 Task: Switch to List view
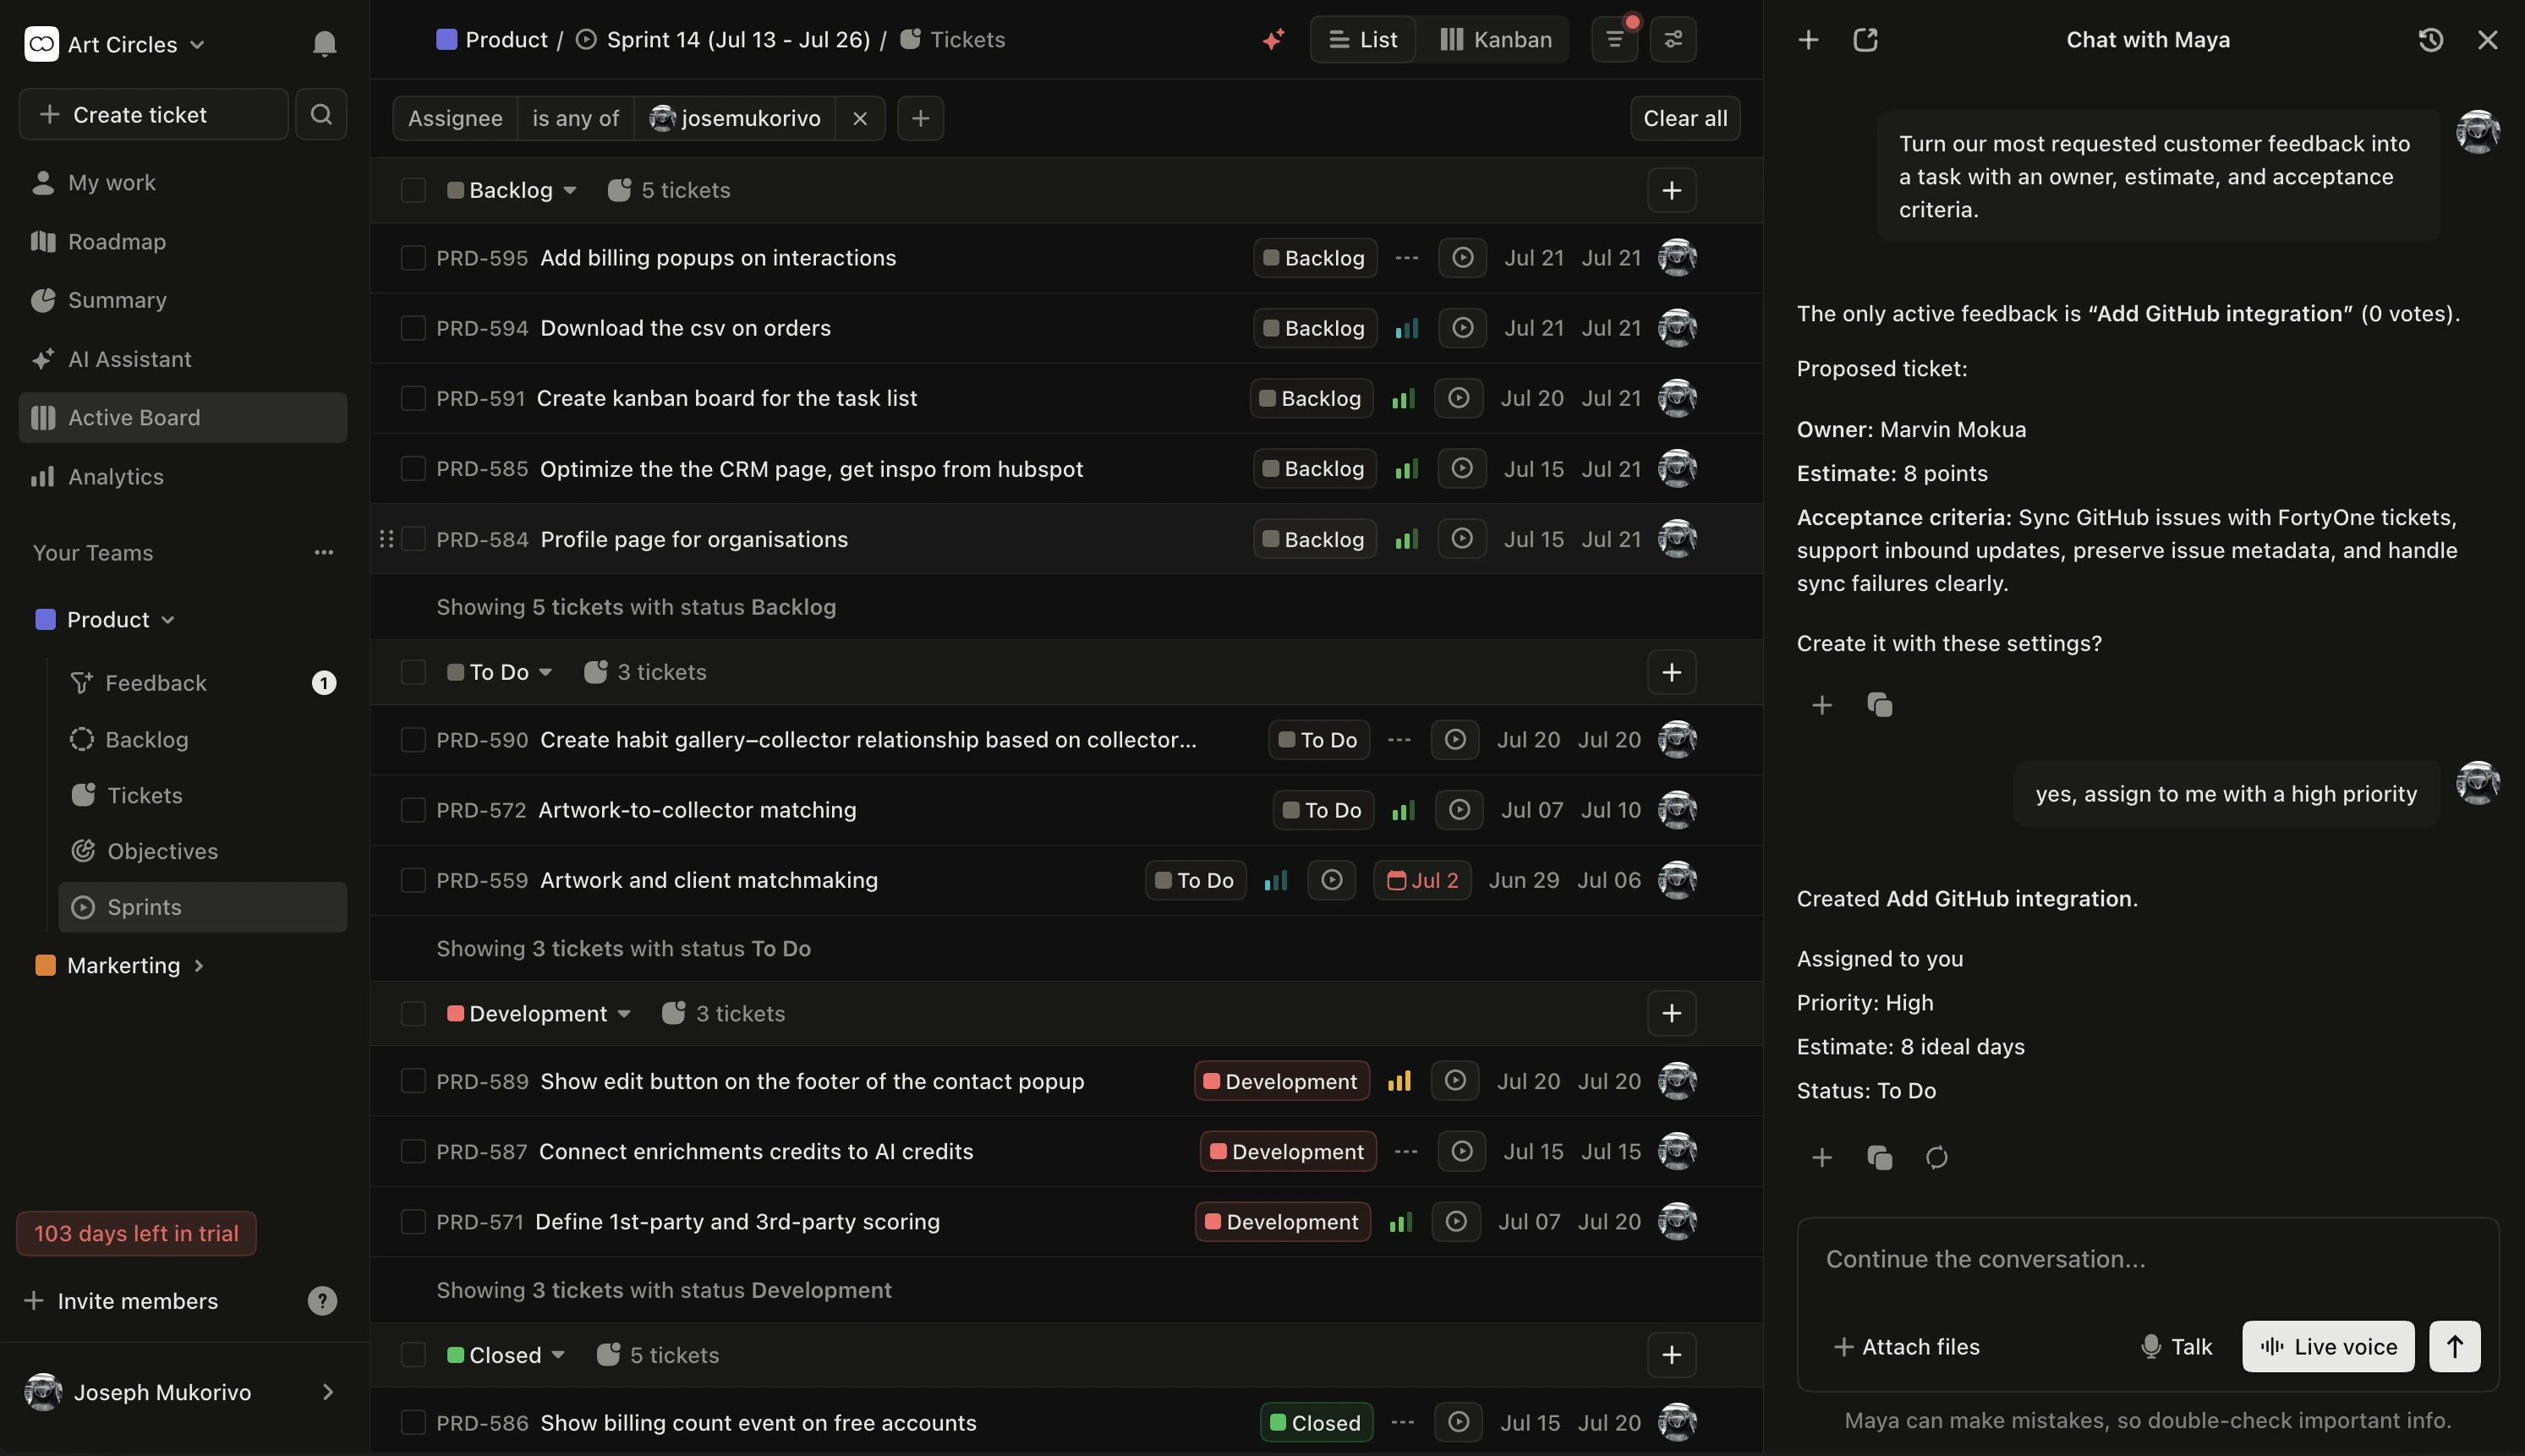coord(1363,40)
